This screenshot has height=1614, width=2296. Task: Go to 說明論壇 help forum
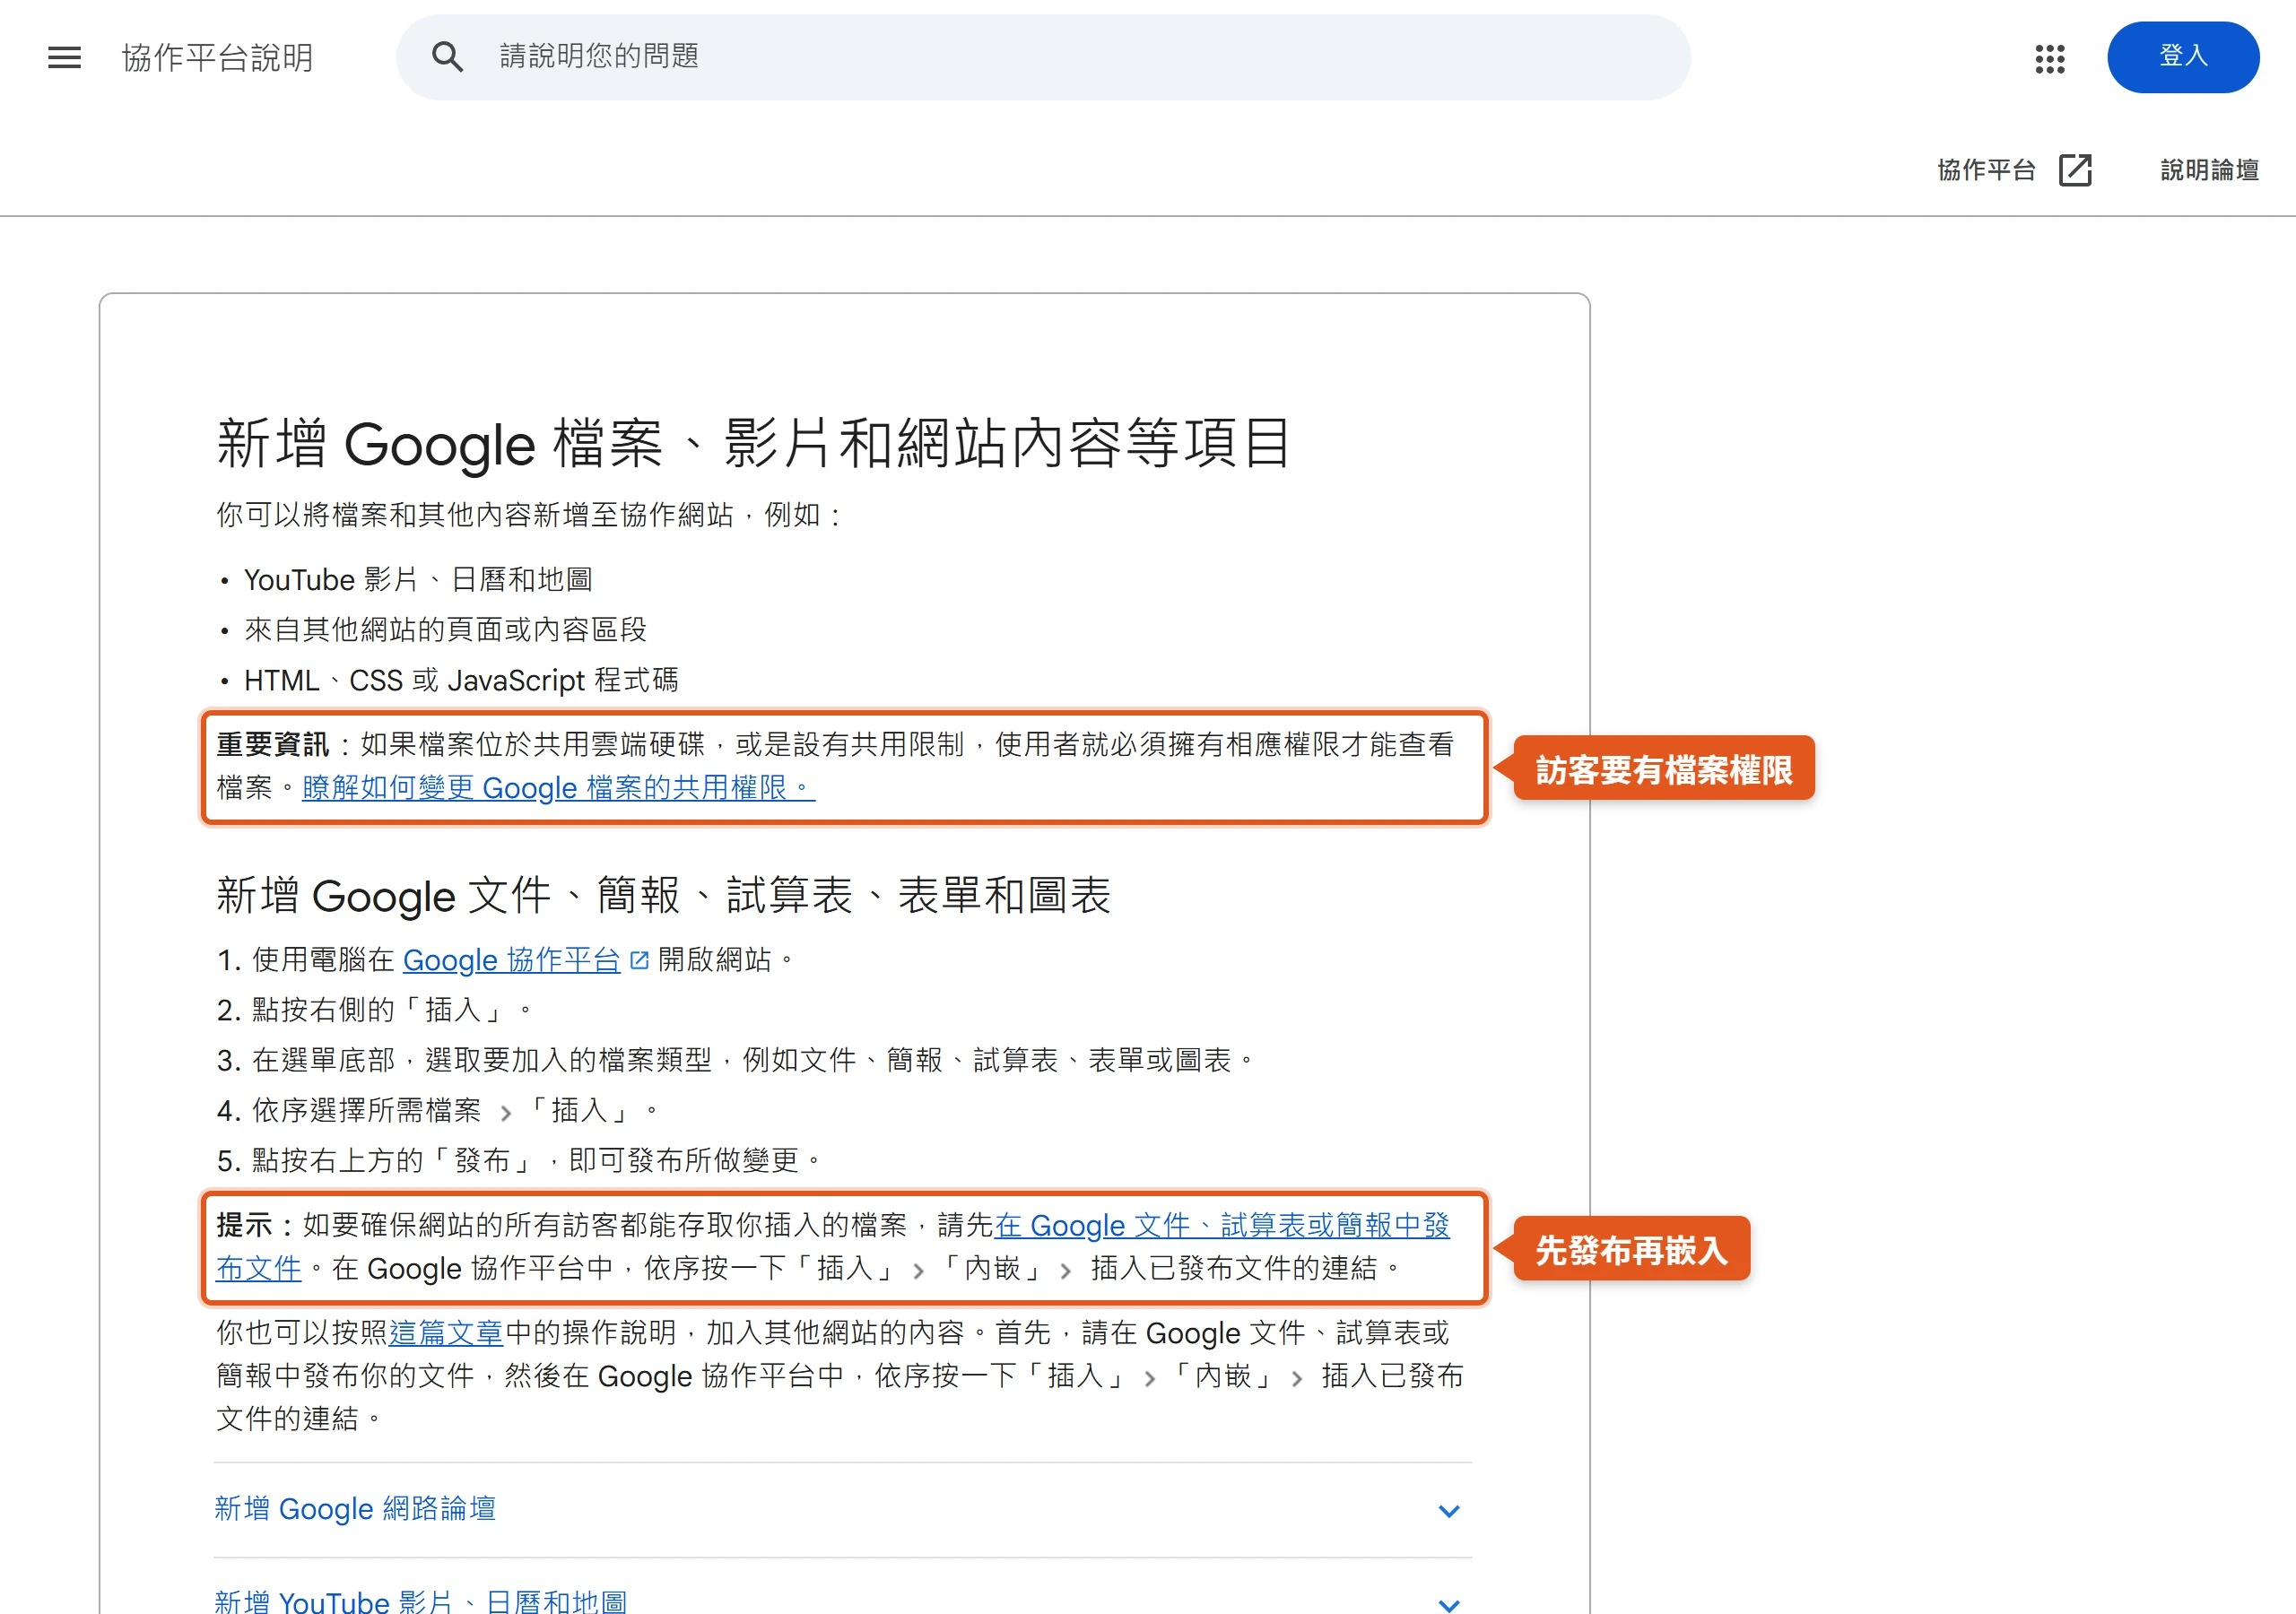[2209, 170]
